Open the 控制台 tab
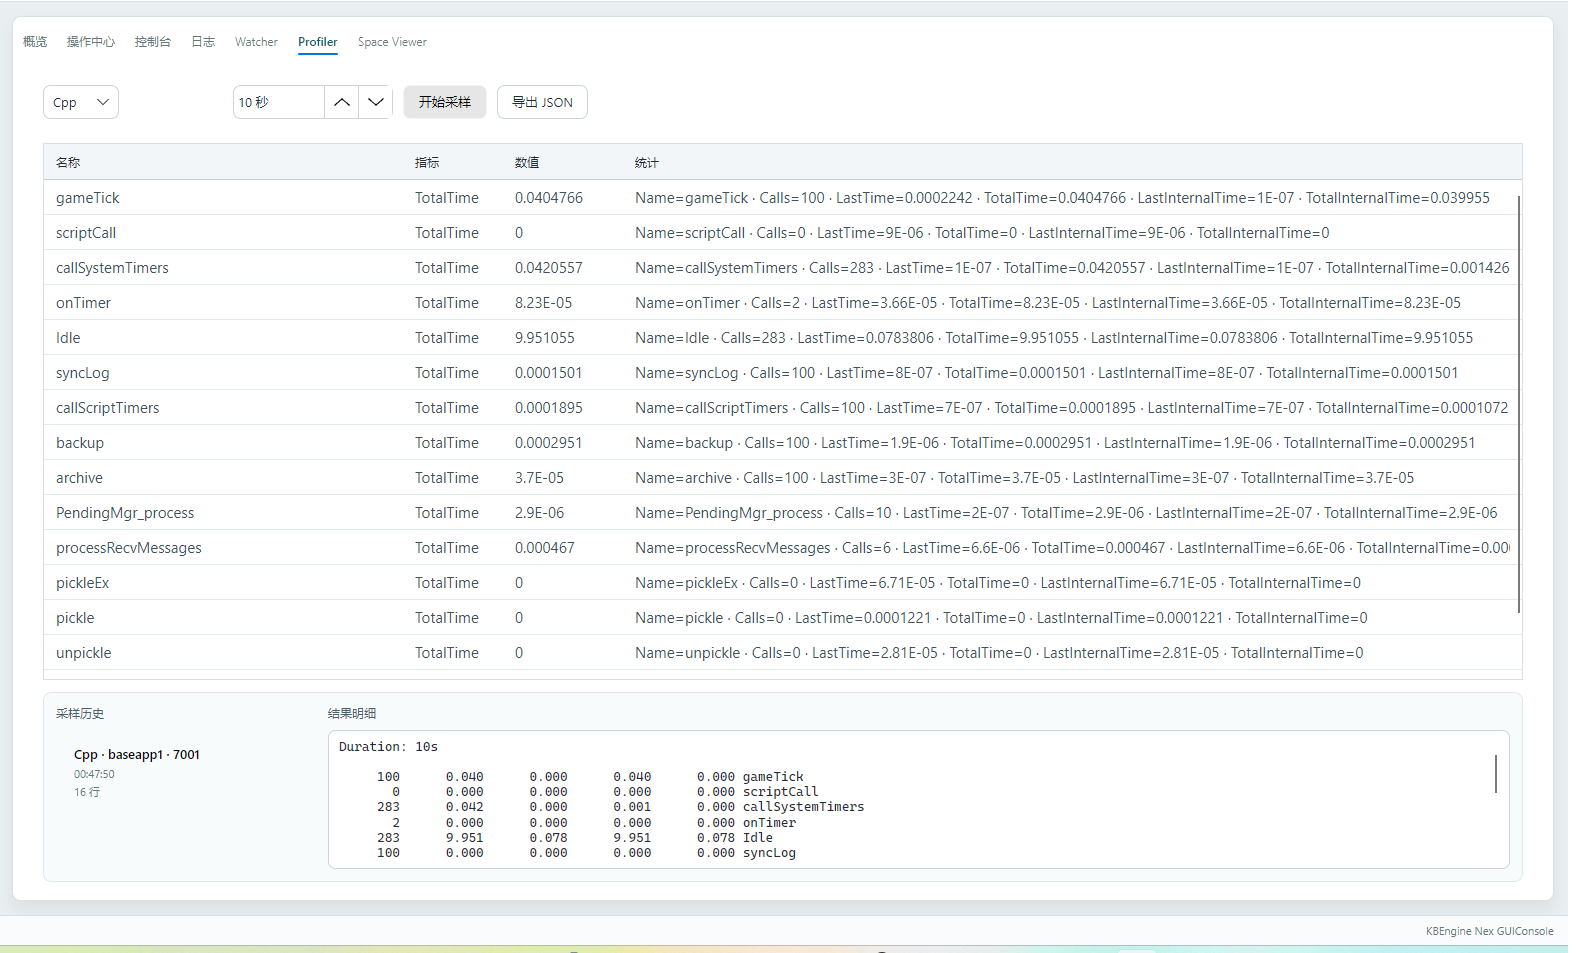 point(153,42)
